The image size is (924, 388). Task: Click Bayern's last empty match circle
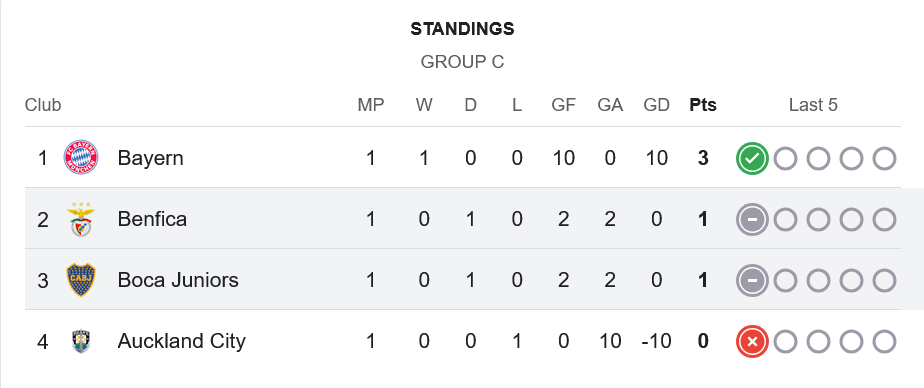point(884,158)
